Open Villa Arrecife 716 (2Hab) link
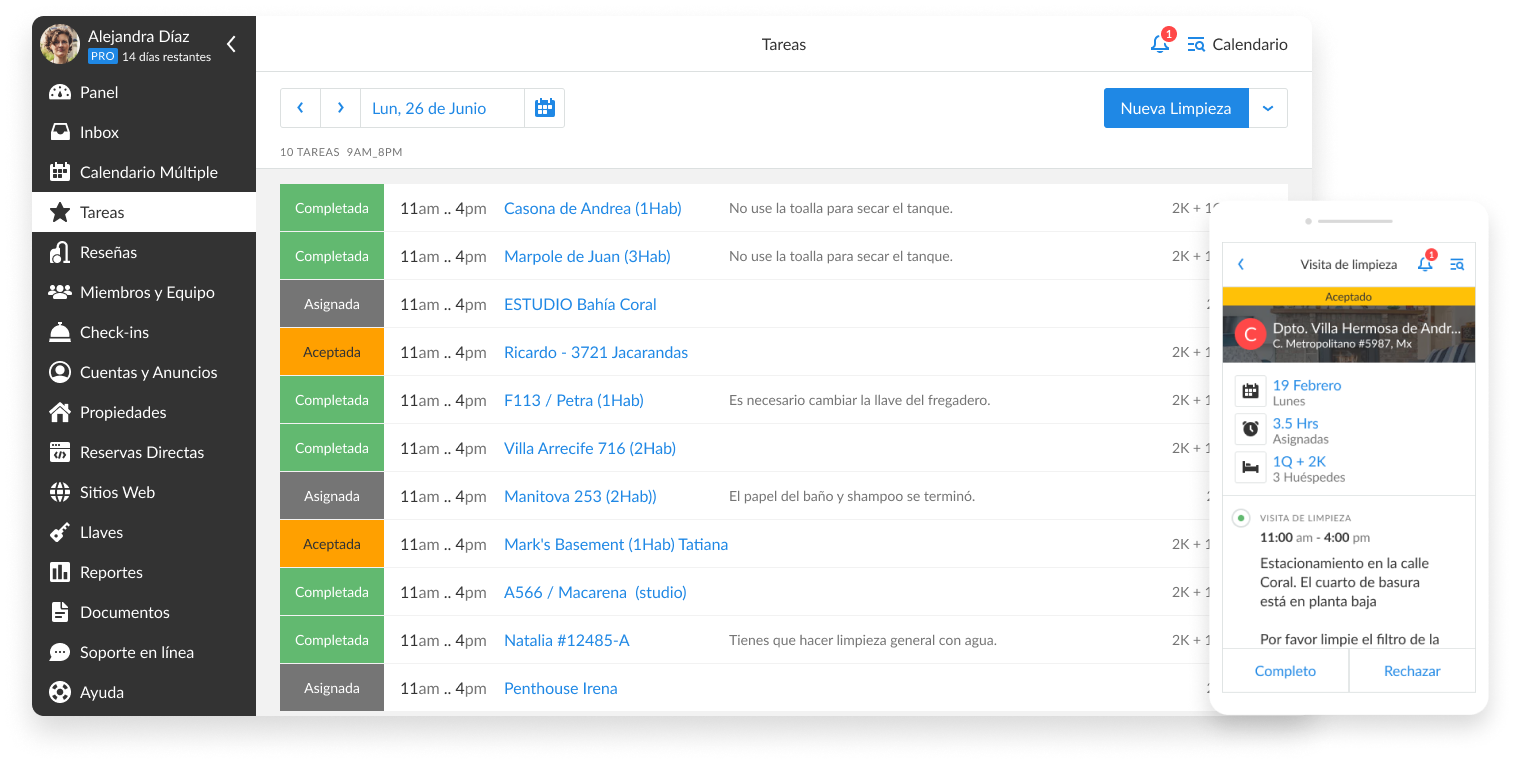Image resolution: width=1514 pixels, height=764 pixels. (x=590, y=448)
